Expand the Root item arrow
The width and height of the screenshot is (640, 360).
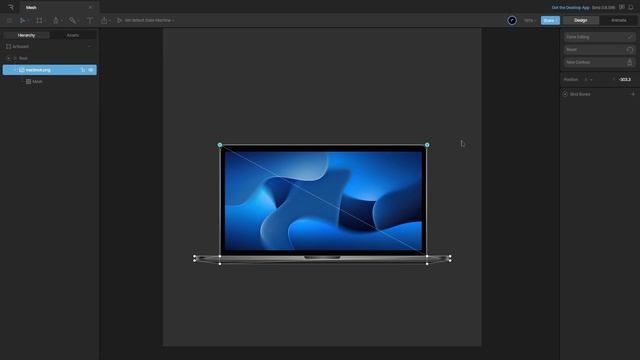click(x=9, y=58)
